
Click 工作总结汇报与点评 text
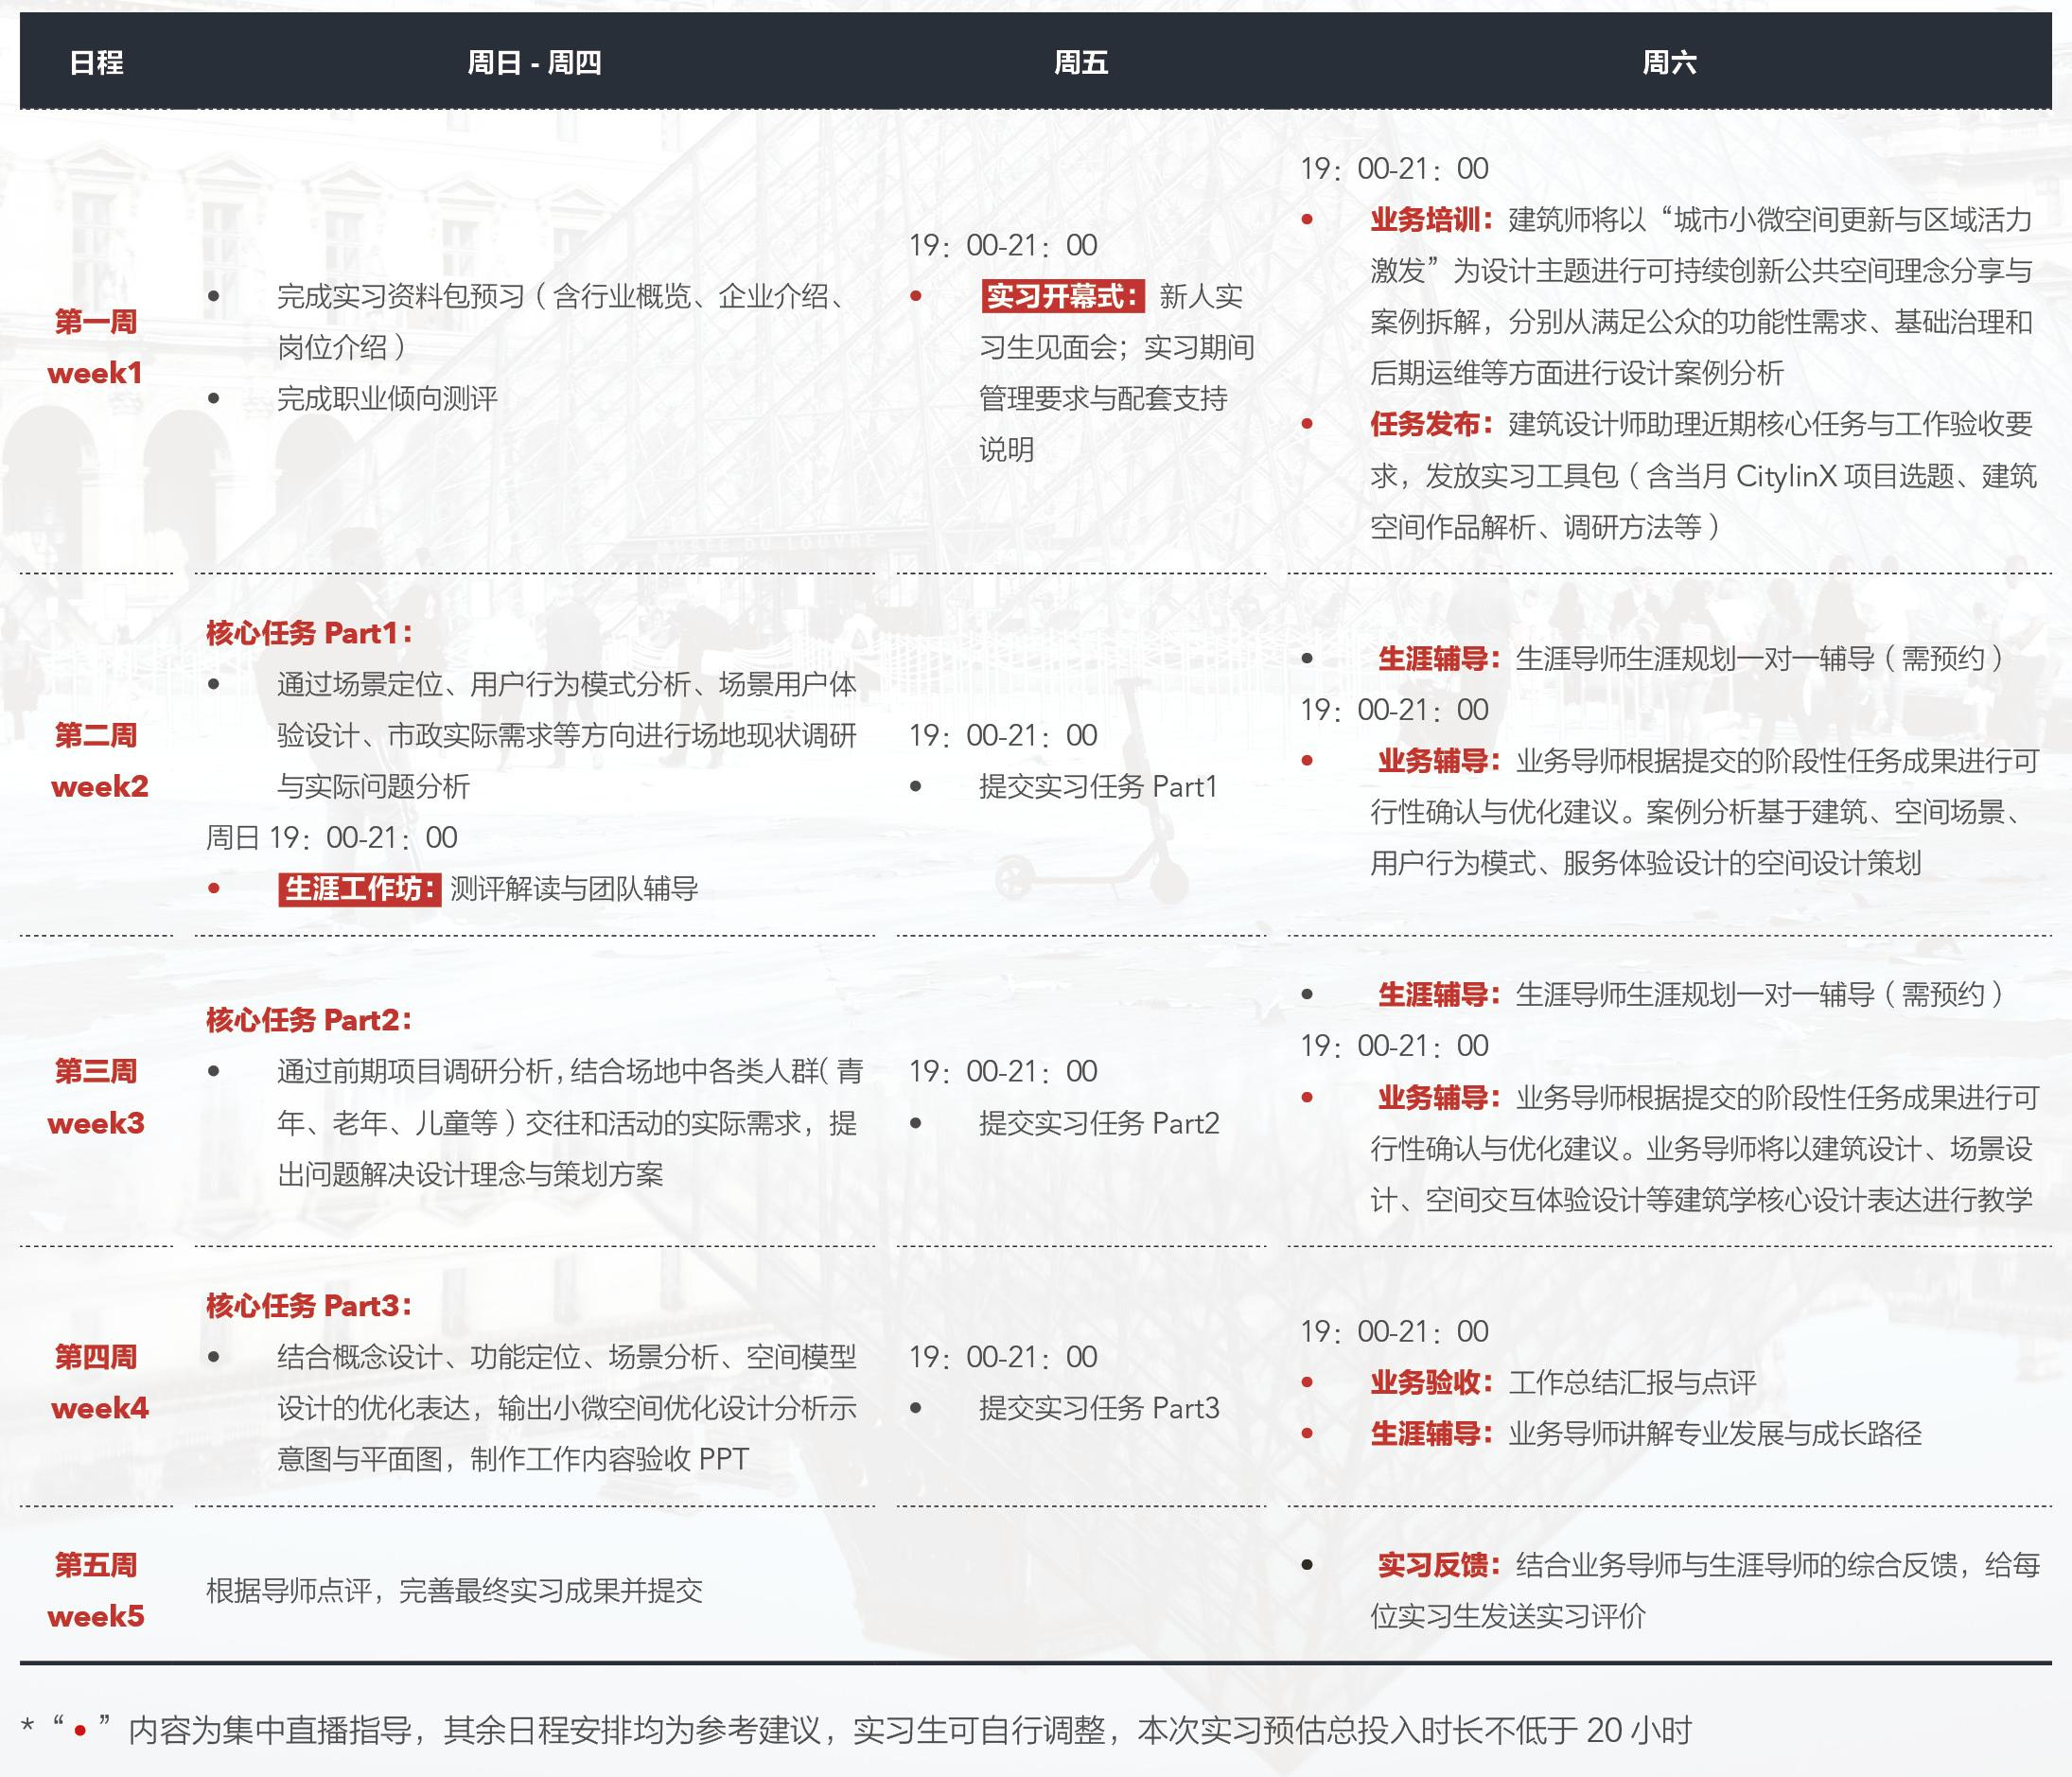click(1632, 1383)
